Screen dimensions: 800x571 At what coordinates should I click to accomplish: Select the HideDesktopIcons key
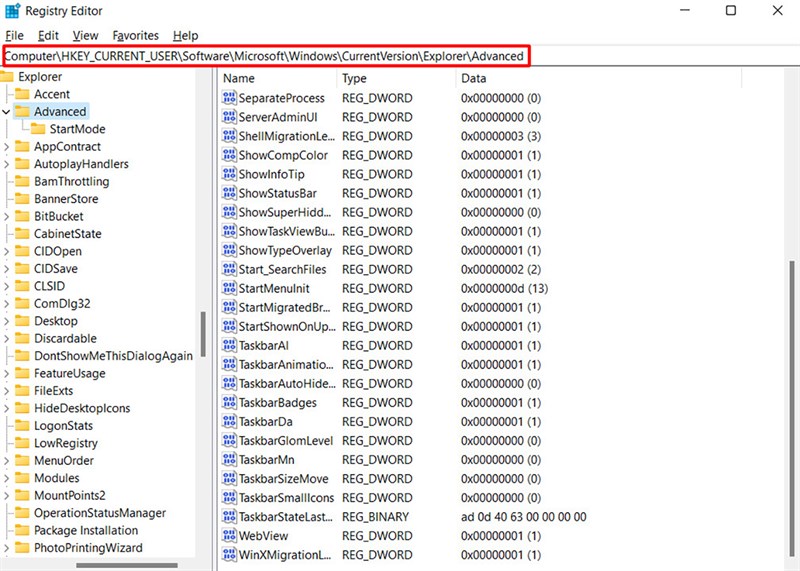coord(82,408)
